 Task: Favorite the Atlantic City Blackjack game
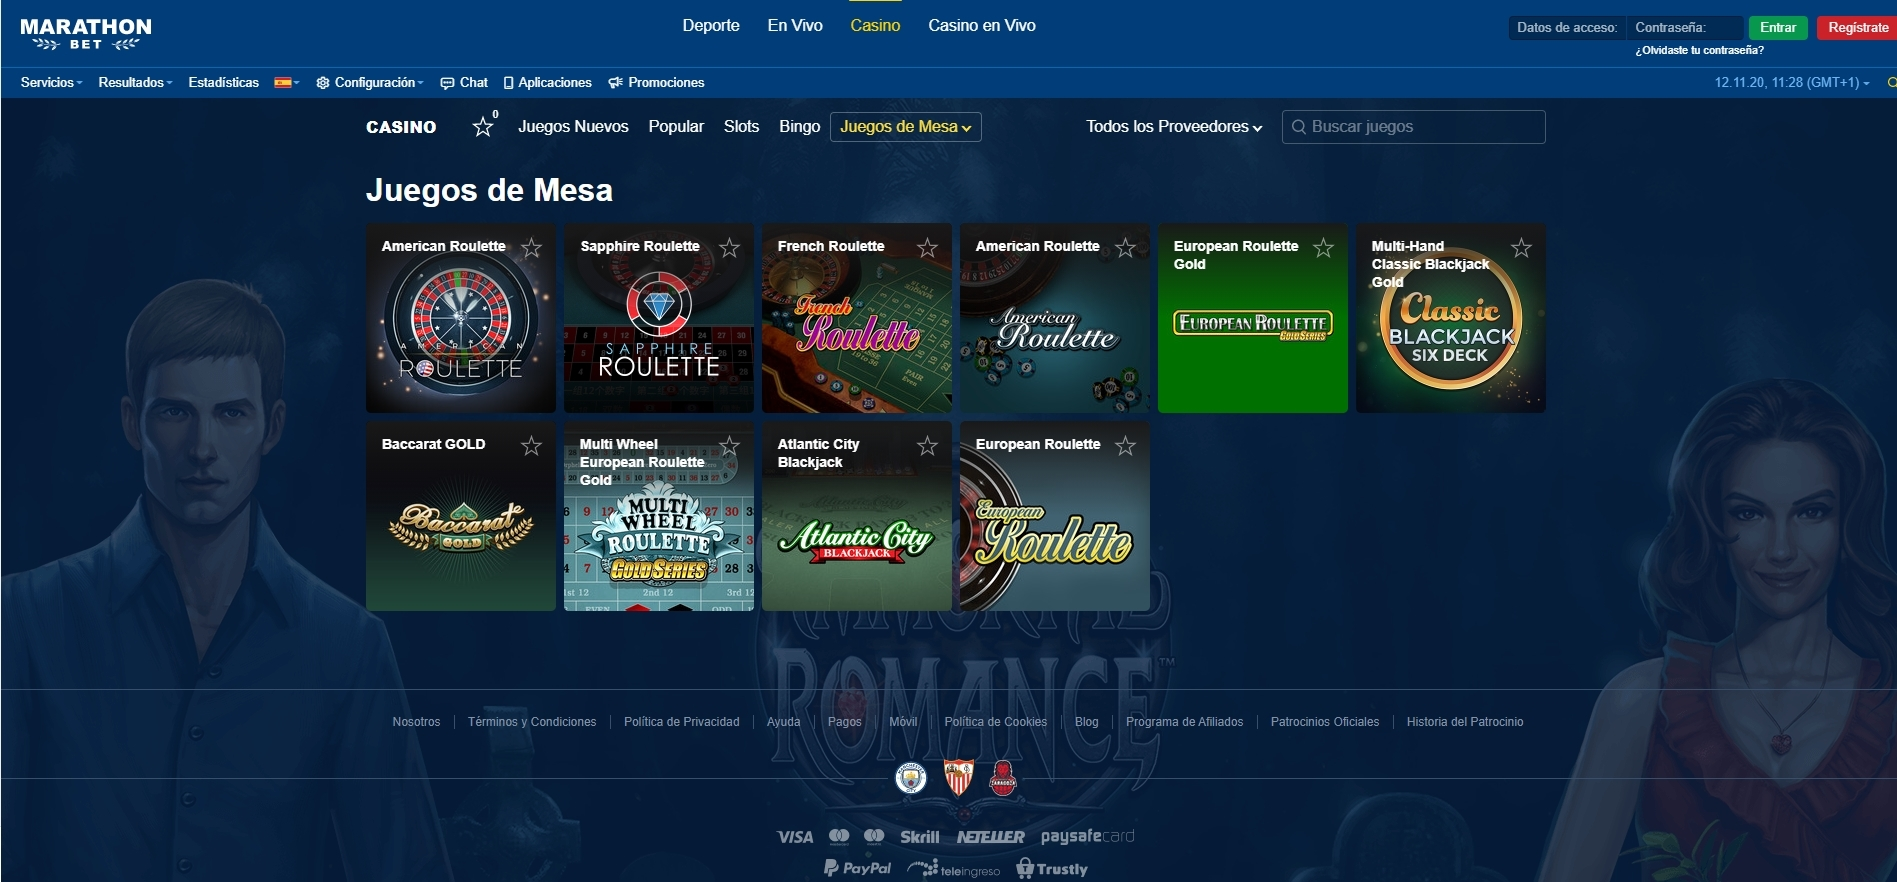point(928,445)
